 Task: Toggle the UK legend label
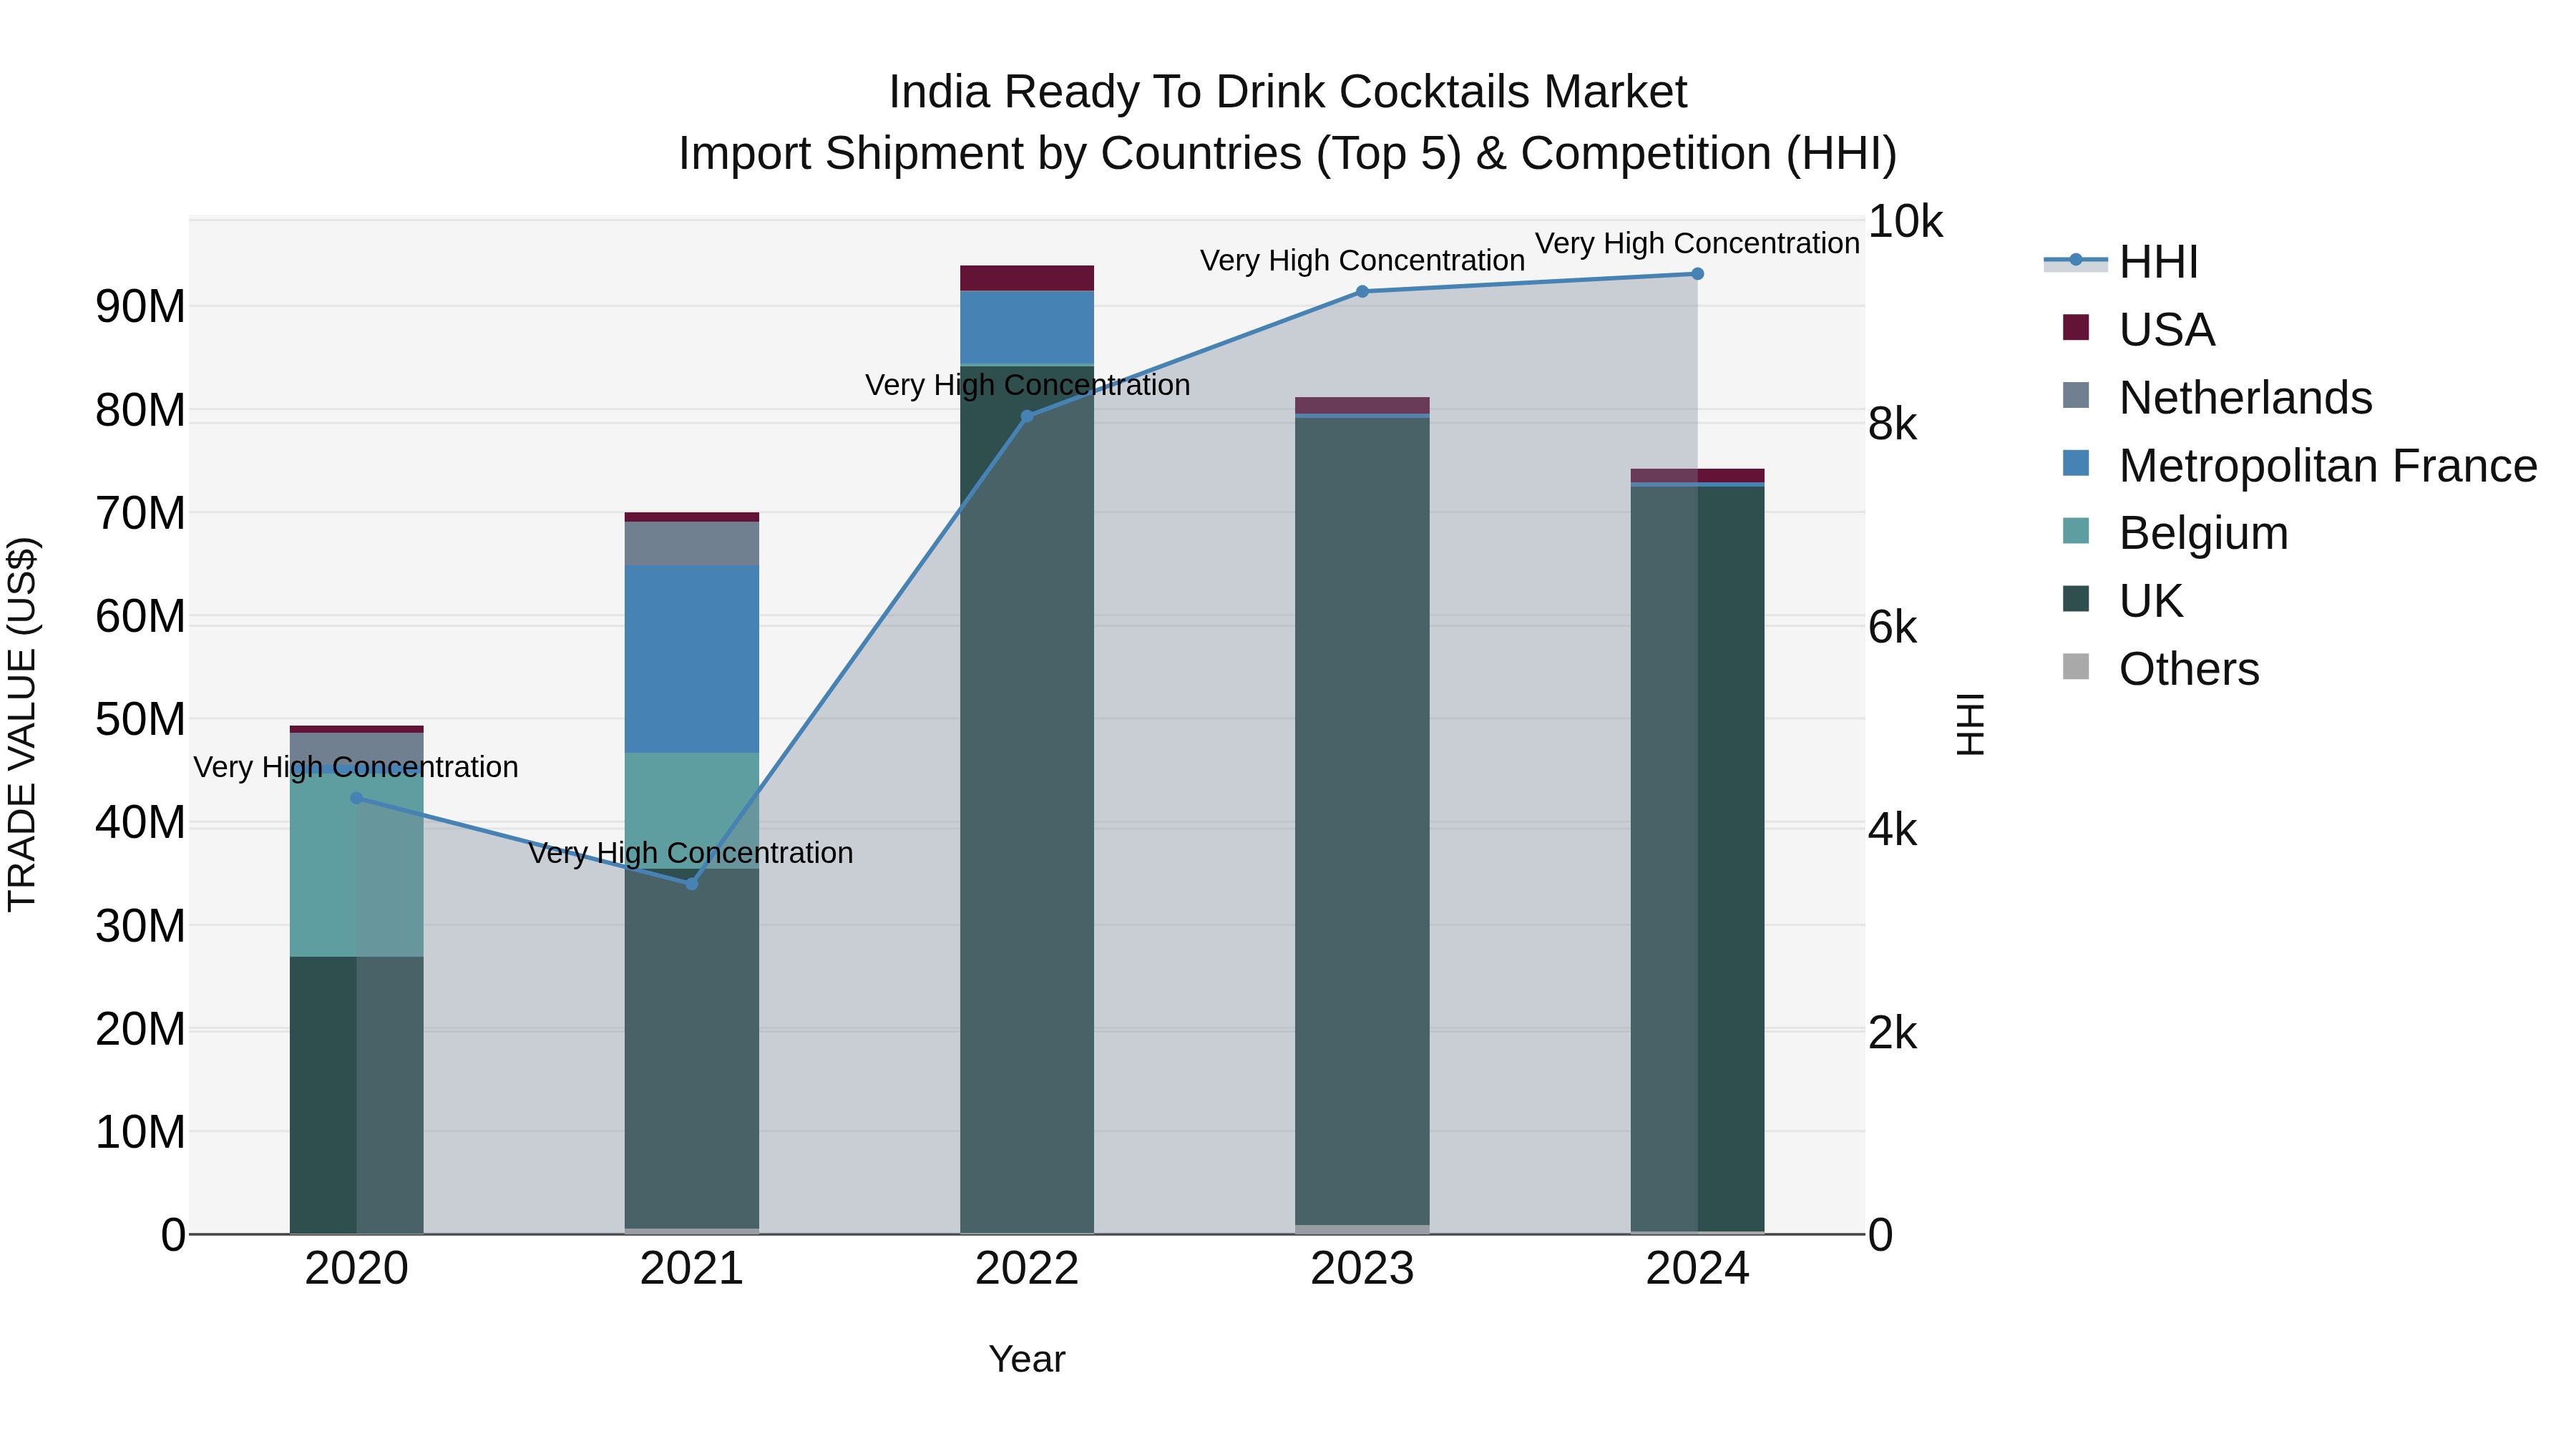pyautogui.click(x=2151, y=601)
